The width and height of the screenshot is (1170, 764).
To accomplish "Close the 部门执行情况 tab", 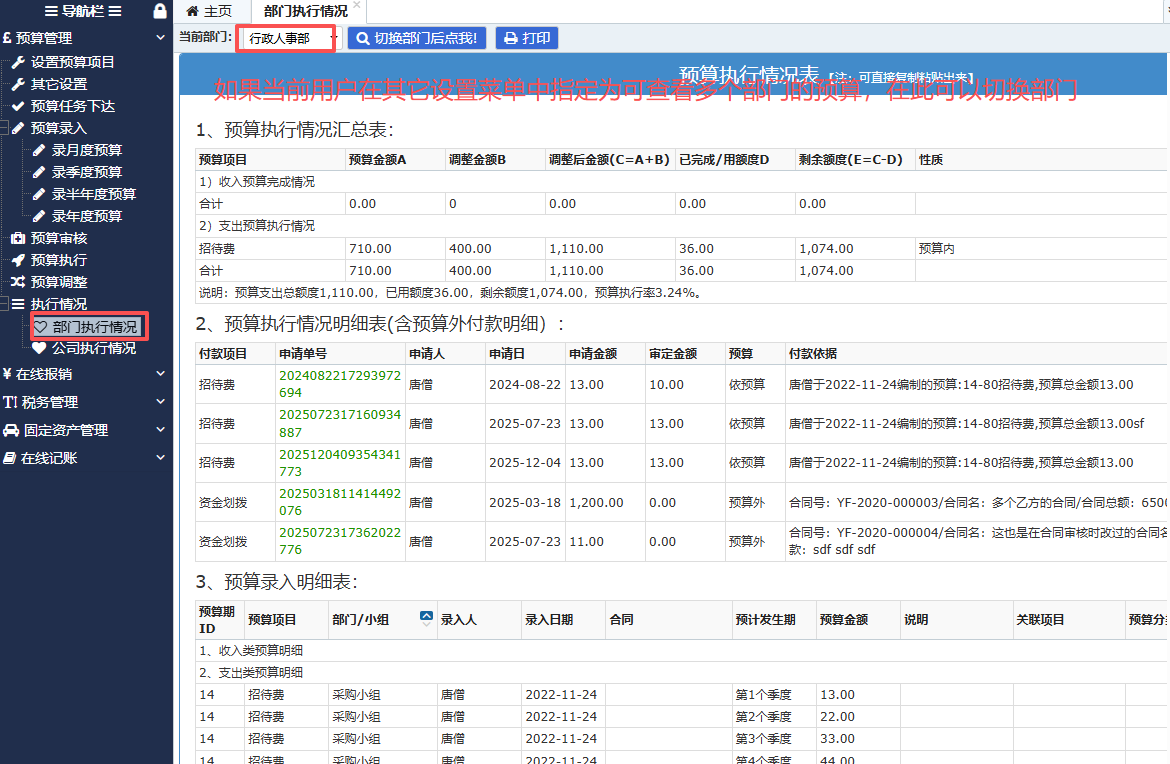I will pyautogui.click(x=357, y=6).
